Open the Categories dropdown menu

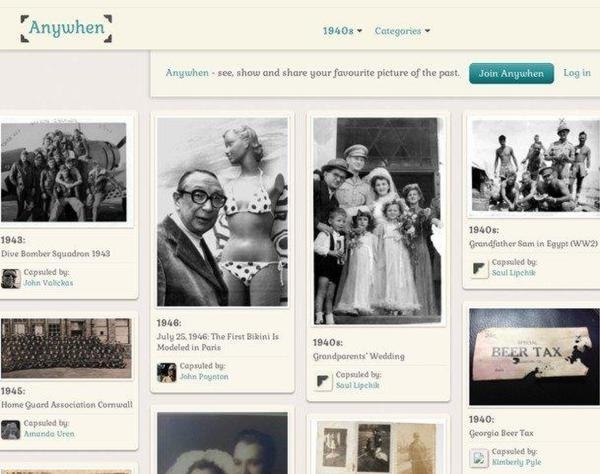click(x=402, y=31)
